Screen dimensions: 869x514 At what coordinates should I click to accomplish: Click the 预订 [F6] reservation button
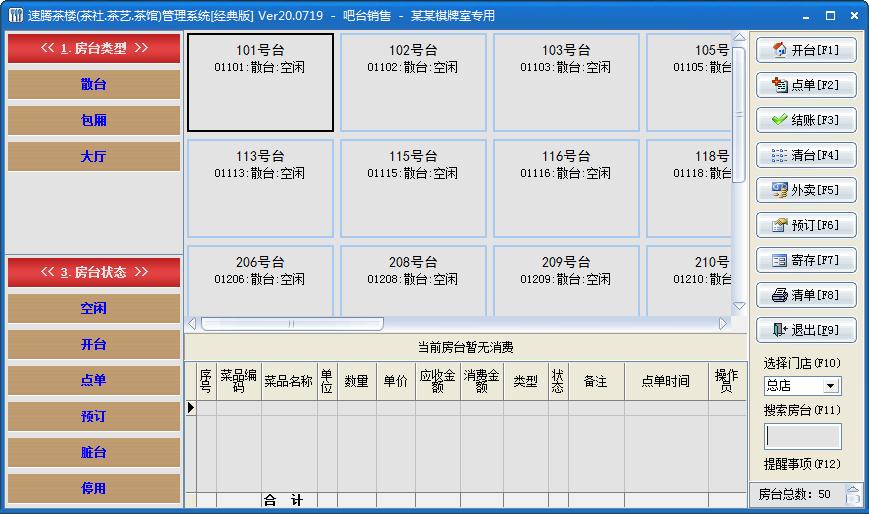805,225
